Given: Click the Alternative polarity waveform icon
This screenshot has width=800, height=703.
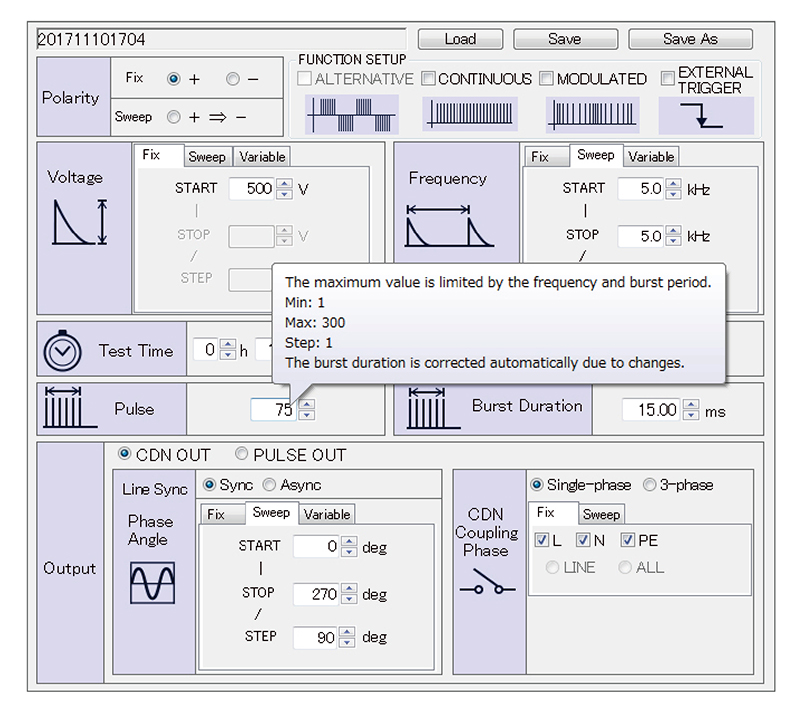Looking at the screenshot, I should (351, 115).
